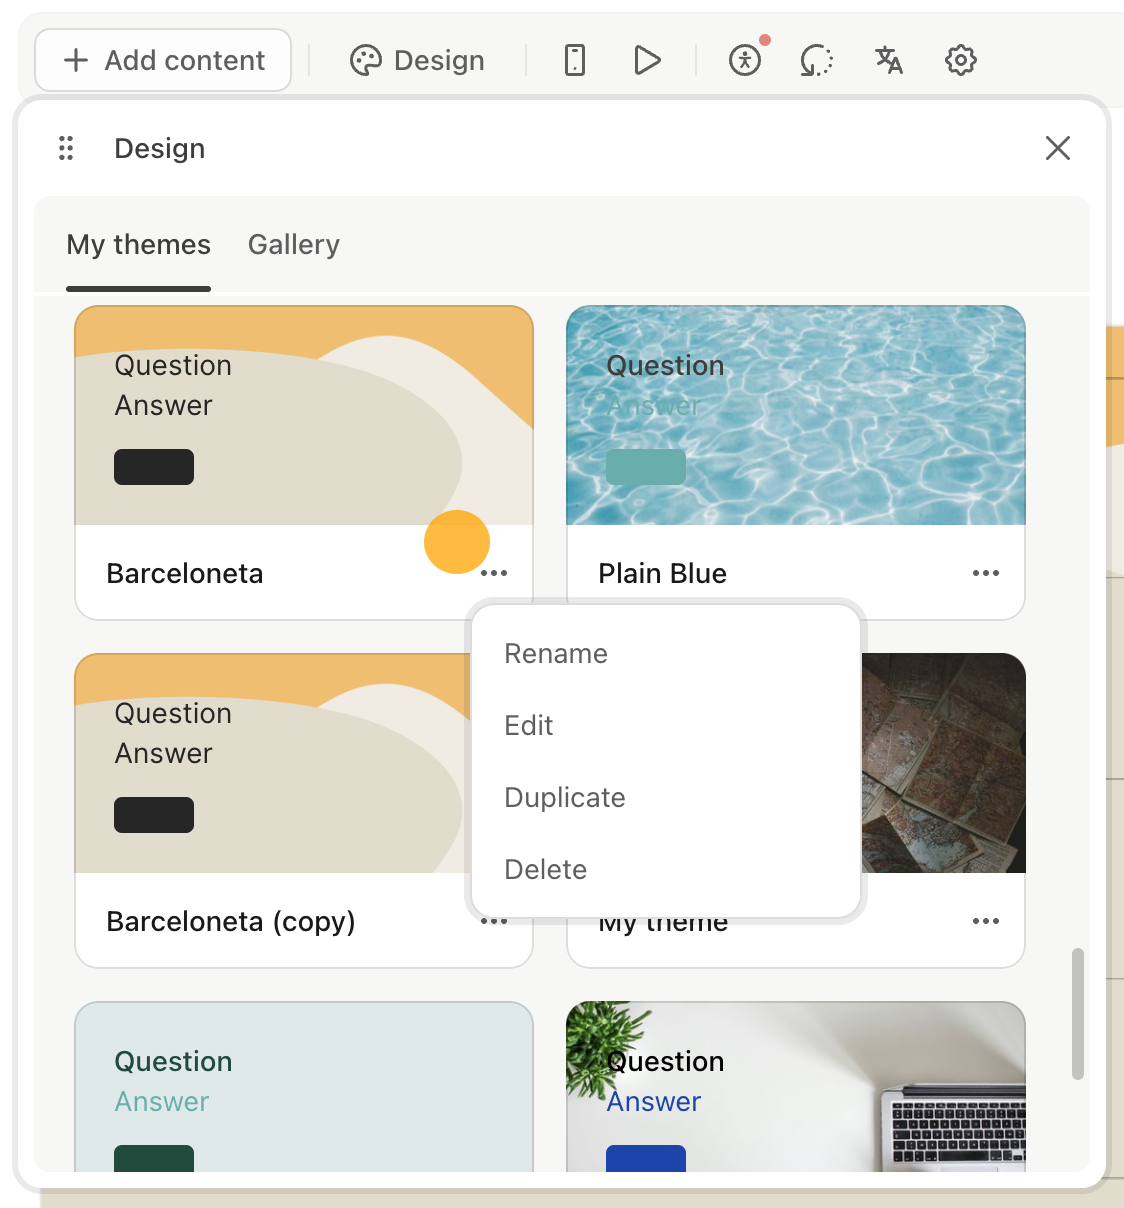The height and width of the screenshot is (1208, 1124).
Task: Choose Delete from the context menu
Action: 666,870
